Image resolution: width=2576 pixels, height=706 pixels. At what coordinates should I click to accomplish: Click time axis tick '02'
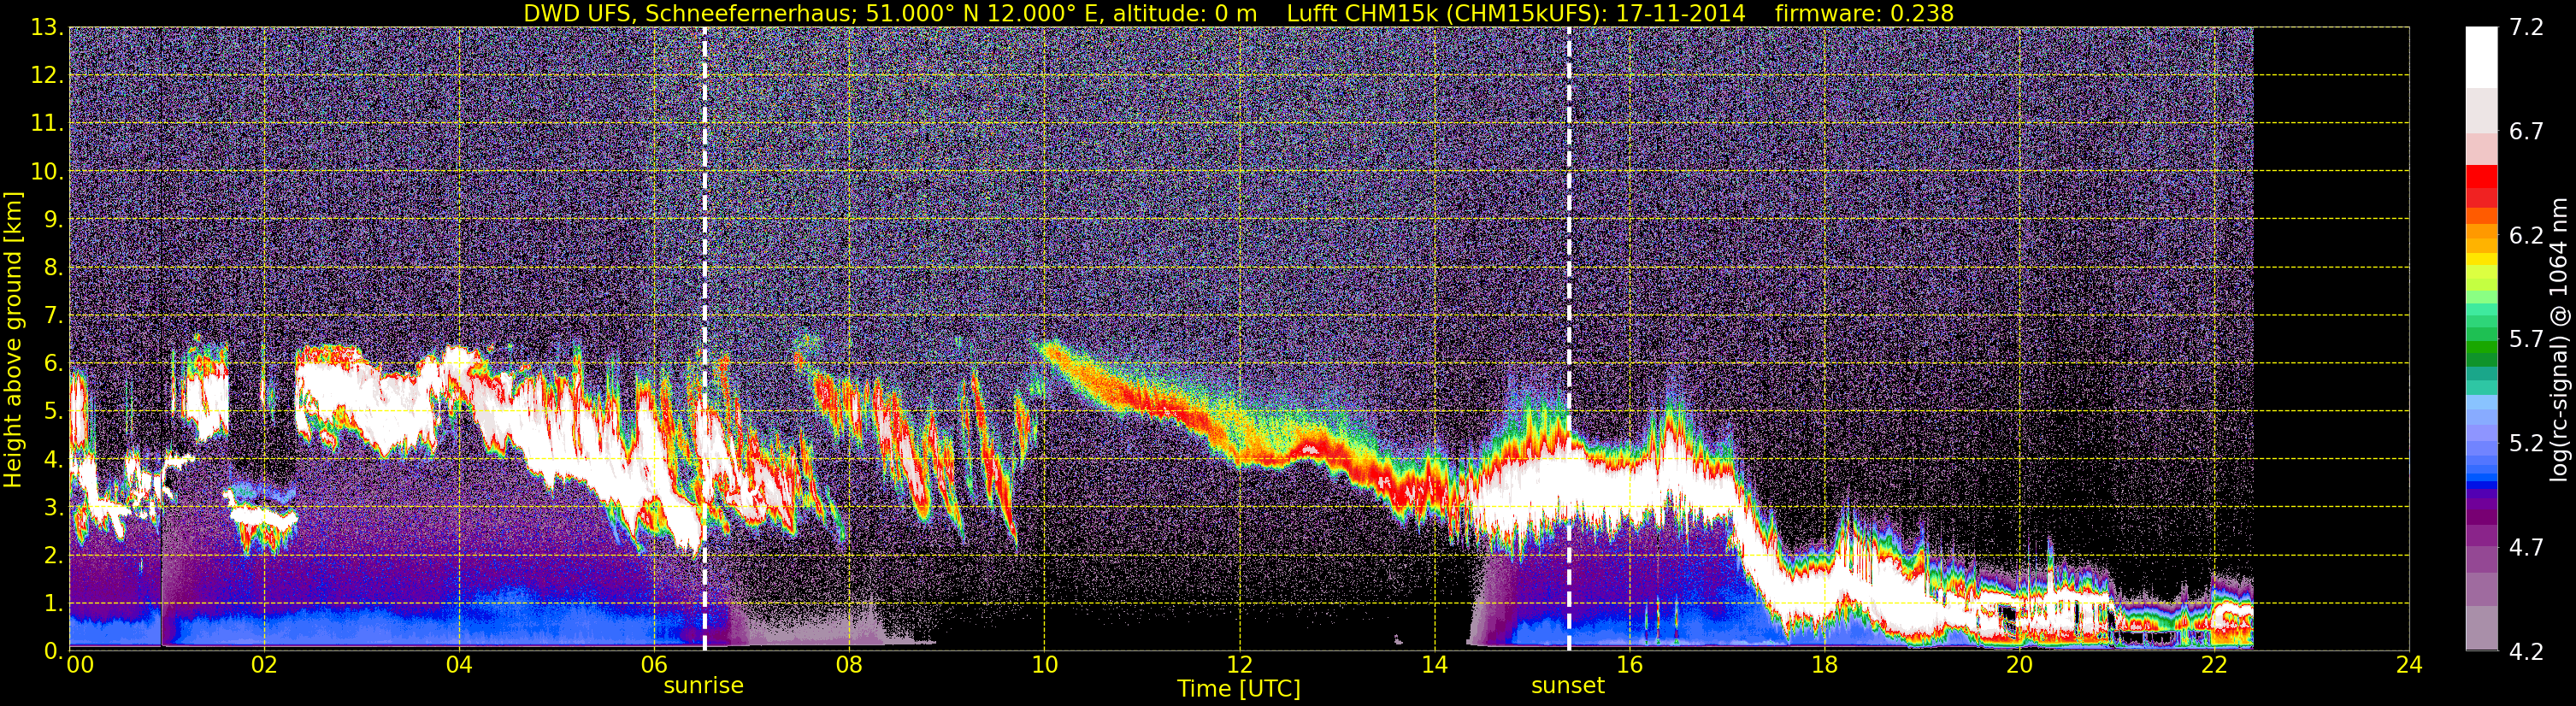pyautogui.click(x=264, y=666)
